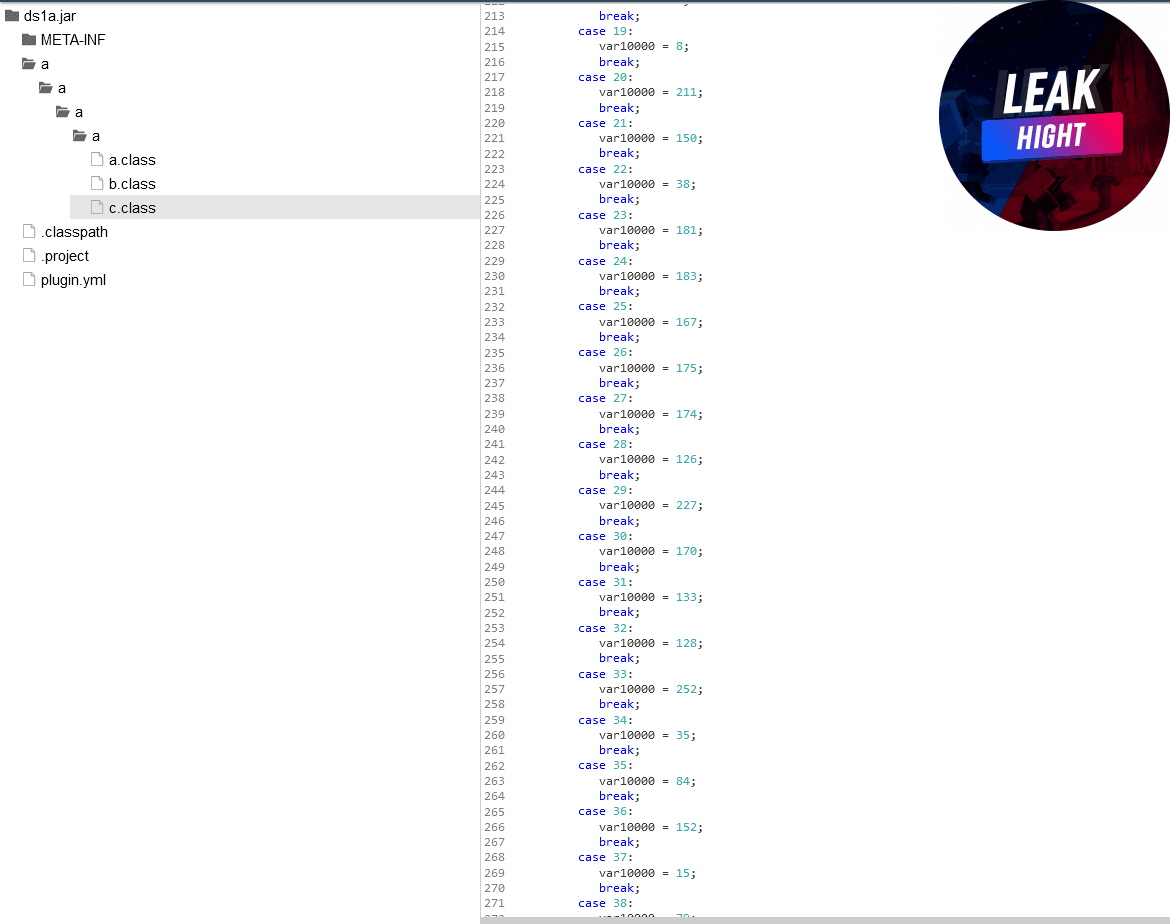The height and width of the screenshot is (924, 1170).
Task: Click line number 269
Action: [x=495, y=873]
